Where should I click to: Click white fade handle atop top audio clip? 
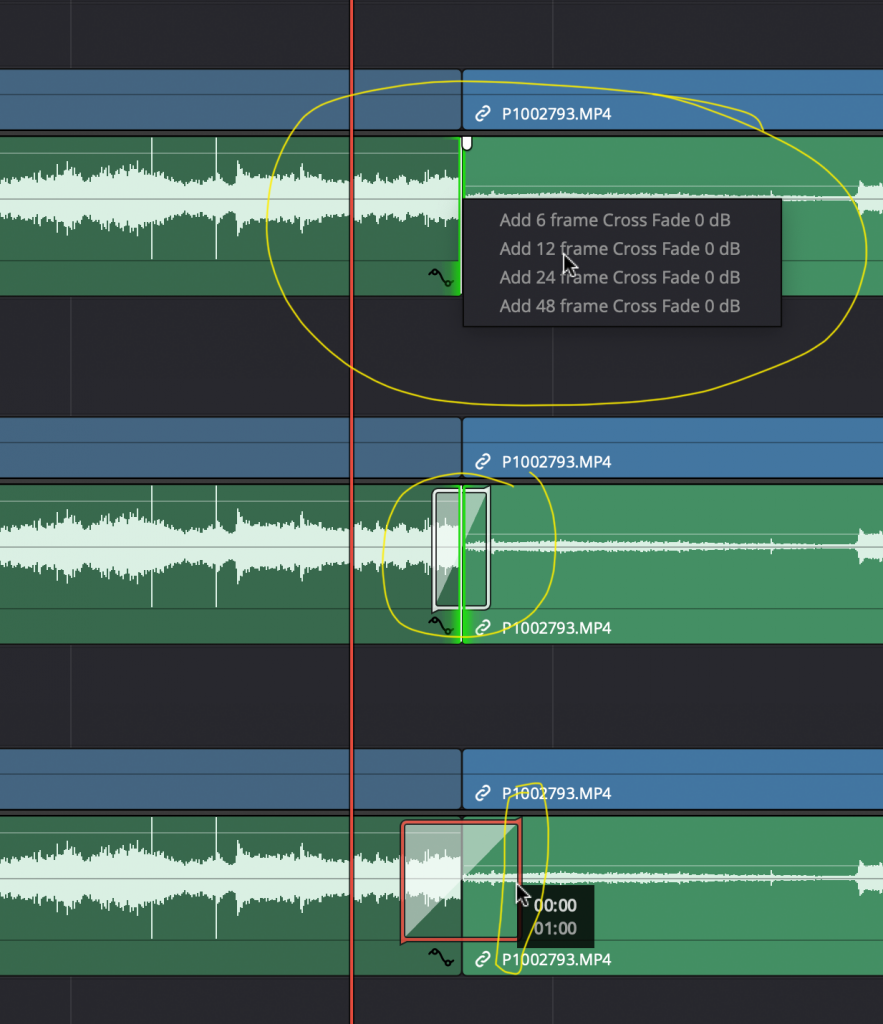click(467, 143)
